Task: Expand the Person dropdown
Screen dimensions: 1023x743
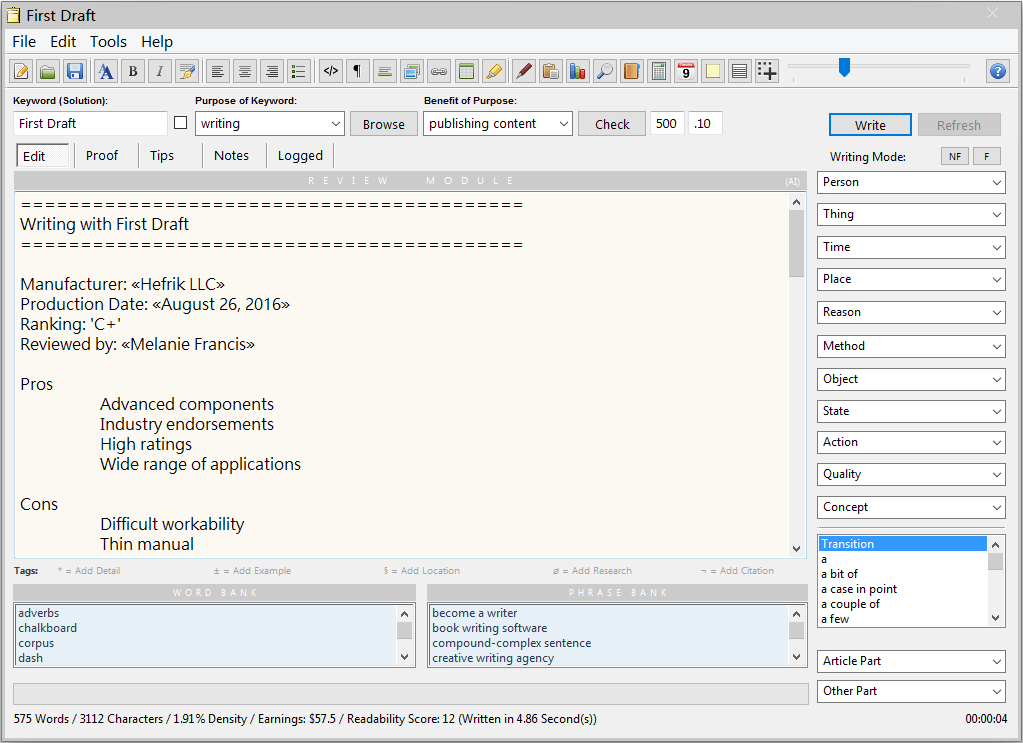Action: [x=911, y=183]
